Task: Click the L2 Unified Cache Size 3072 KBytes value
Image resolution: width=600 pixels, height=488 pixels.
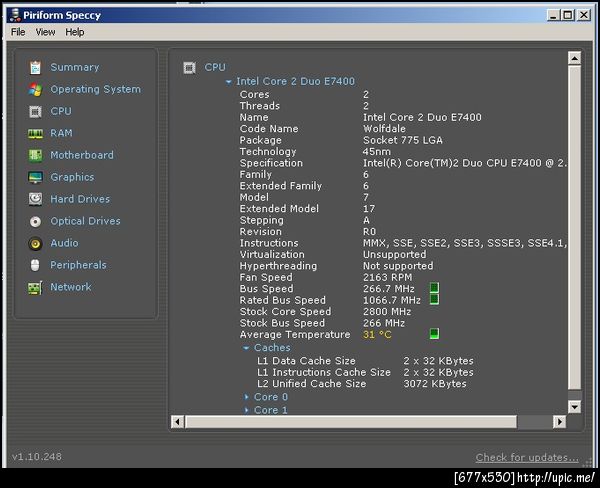Action: point(435,384)
